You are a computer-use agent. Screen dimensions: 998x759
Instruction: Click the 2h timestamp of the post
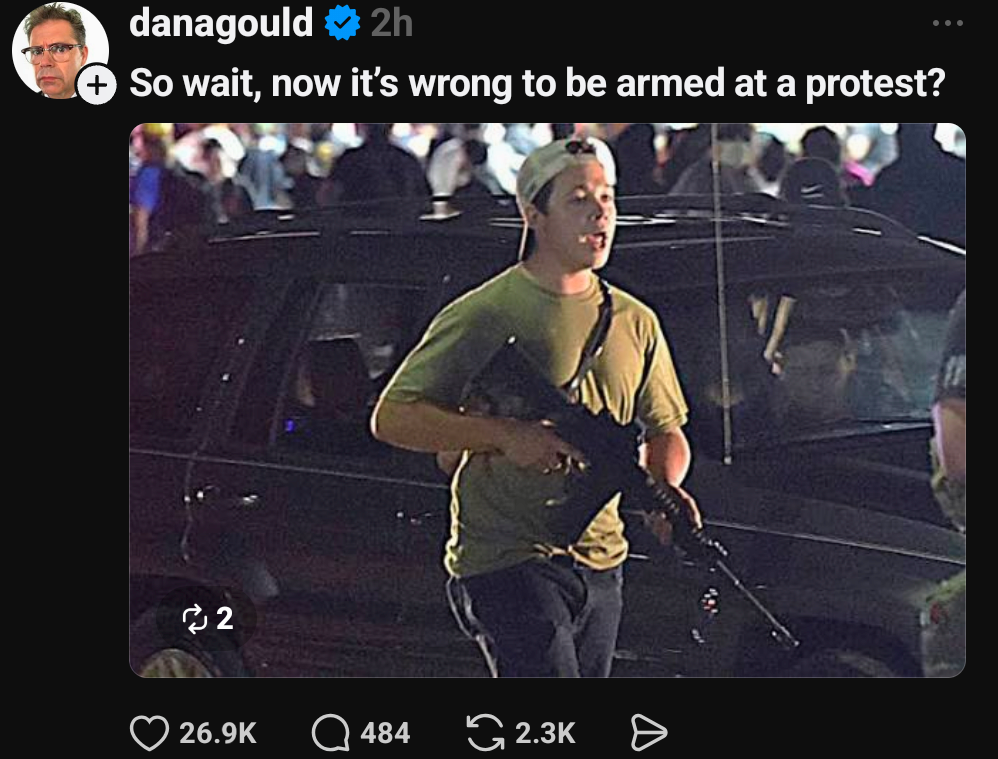391,24
